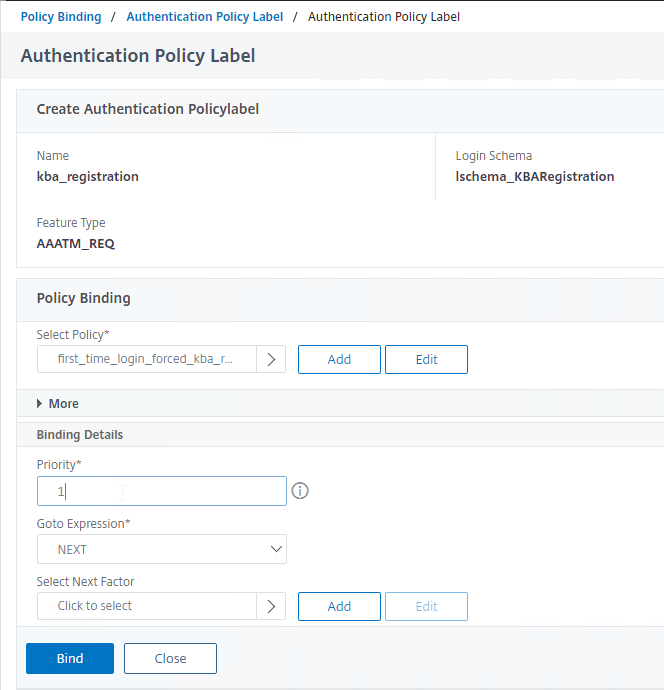
Task: Click Edit button next to Select Policy
Action: (x=426, y=360)
